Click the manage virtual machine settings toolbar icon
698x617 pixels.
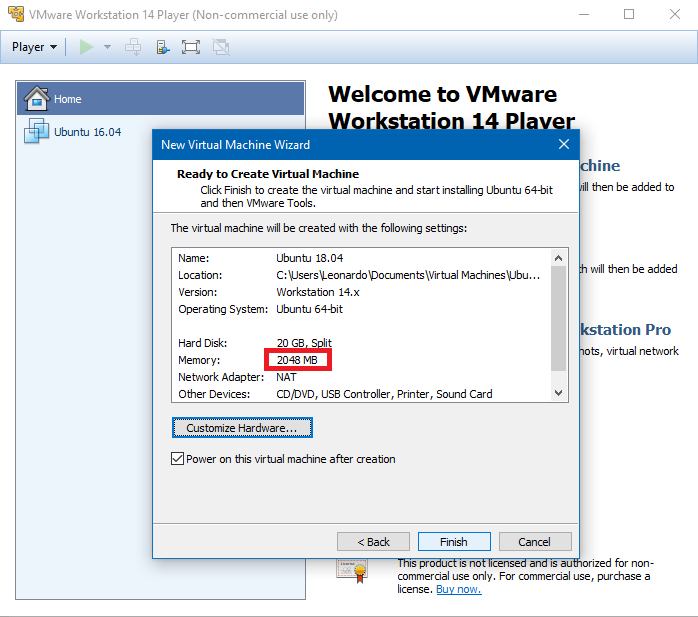pos(163,47)
